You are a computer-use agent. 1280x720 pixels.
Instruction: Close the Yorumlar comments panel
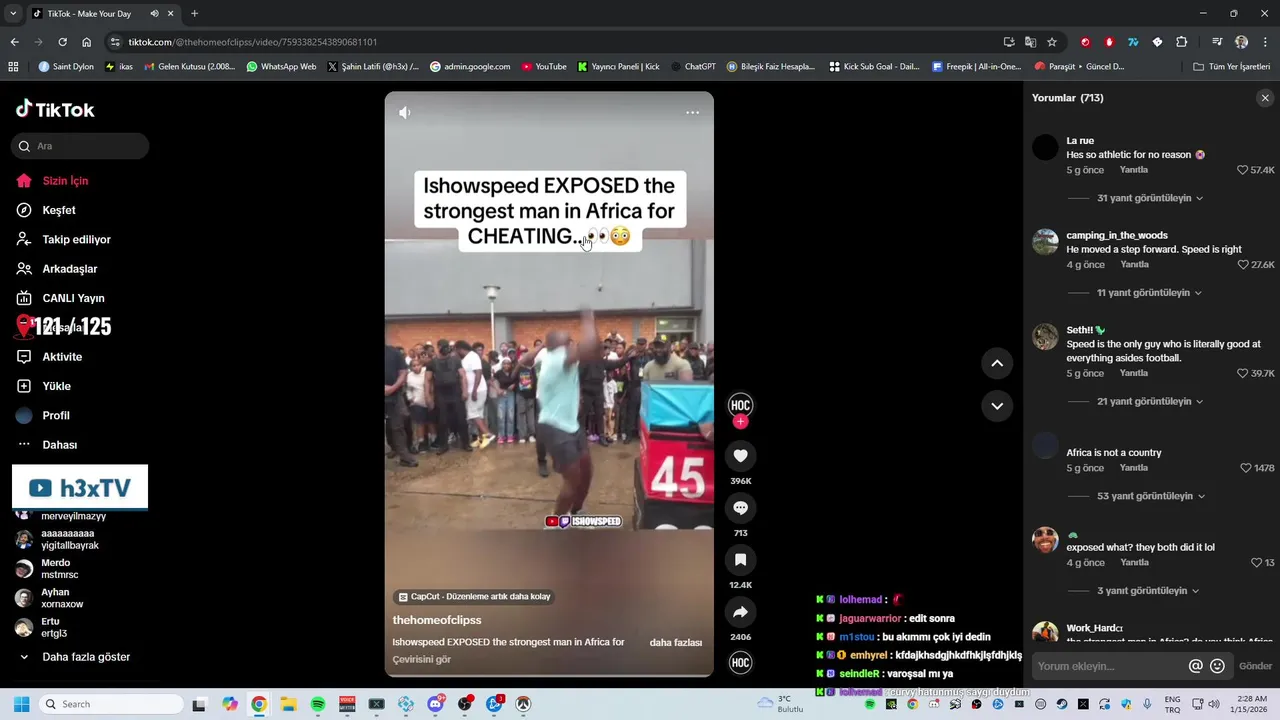tap(1265, 98)
